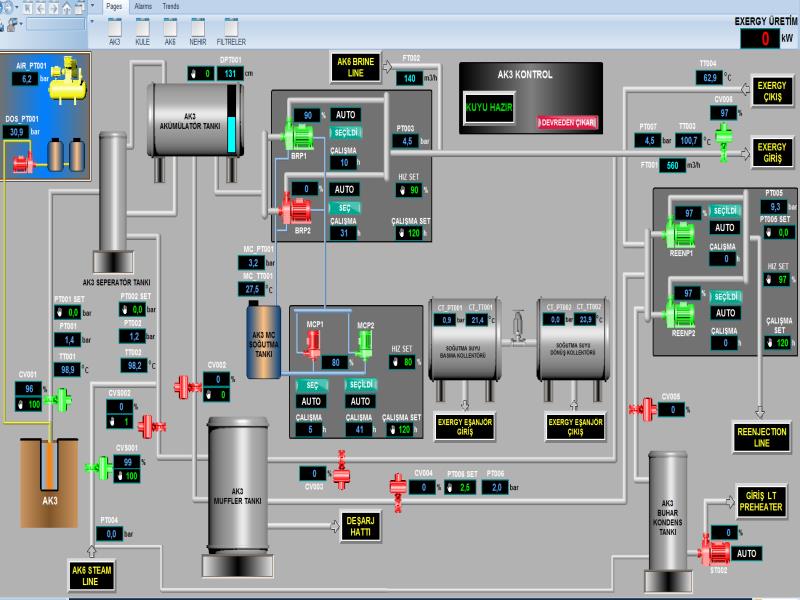The height and width of the screenshot is (600, 800).
Task: Open the REENP2 reinjection pump
Action: click(x=681, y=314)
